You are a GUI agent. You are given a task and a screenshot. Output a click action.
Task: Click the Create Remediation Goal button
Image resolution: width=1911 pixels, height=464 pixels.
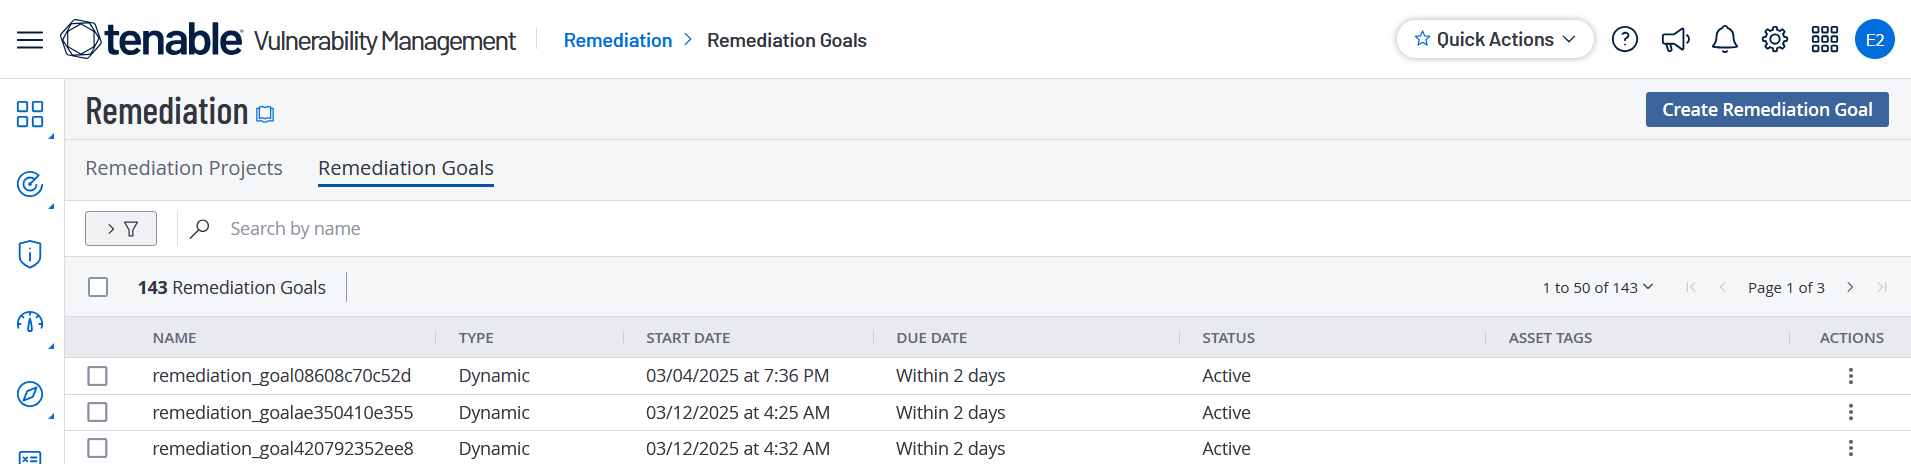pos(1766,110)
